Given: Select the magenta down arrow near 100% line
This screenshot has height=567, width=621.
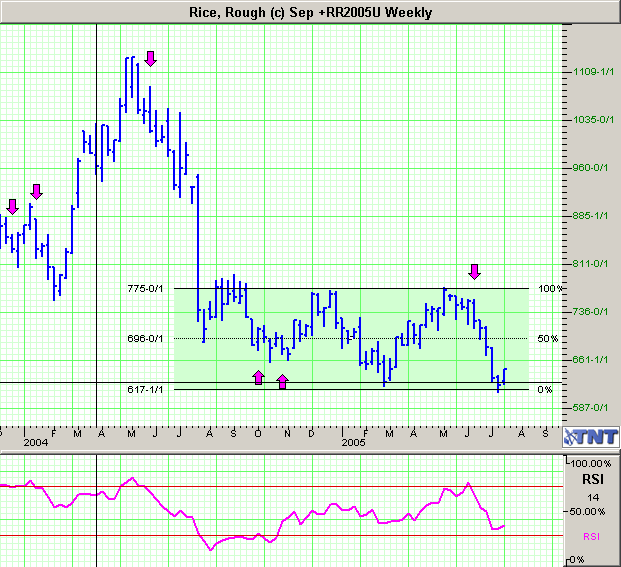Looking at the screenshot, I should [x=475, y=271].
